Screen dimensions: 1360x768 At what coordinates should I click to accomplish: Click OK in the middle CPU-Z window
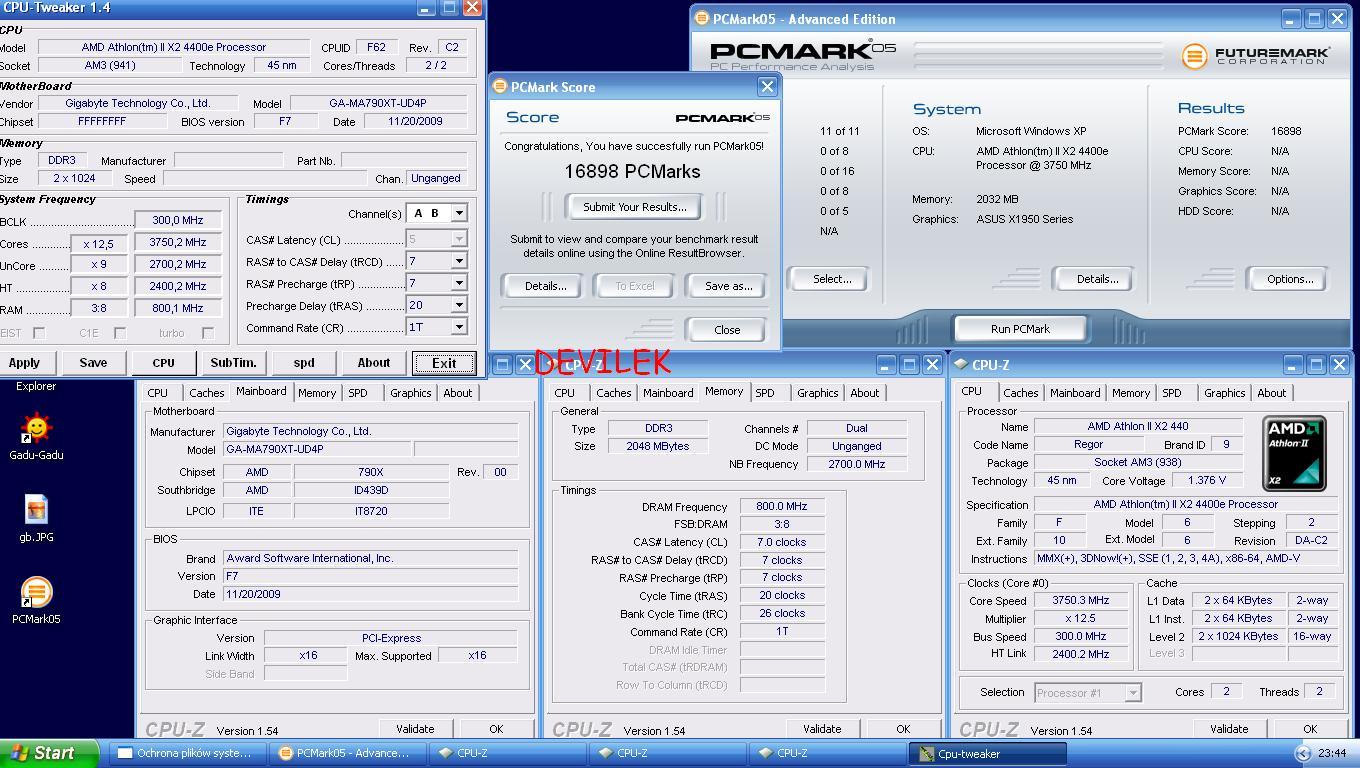[903, 729]
